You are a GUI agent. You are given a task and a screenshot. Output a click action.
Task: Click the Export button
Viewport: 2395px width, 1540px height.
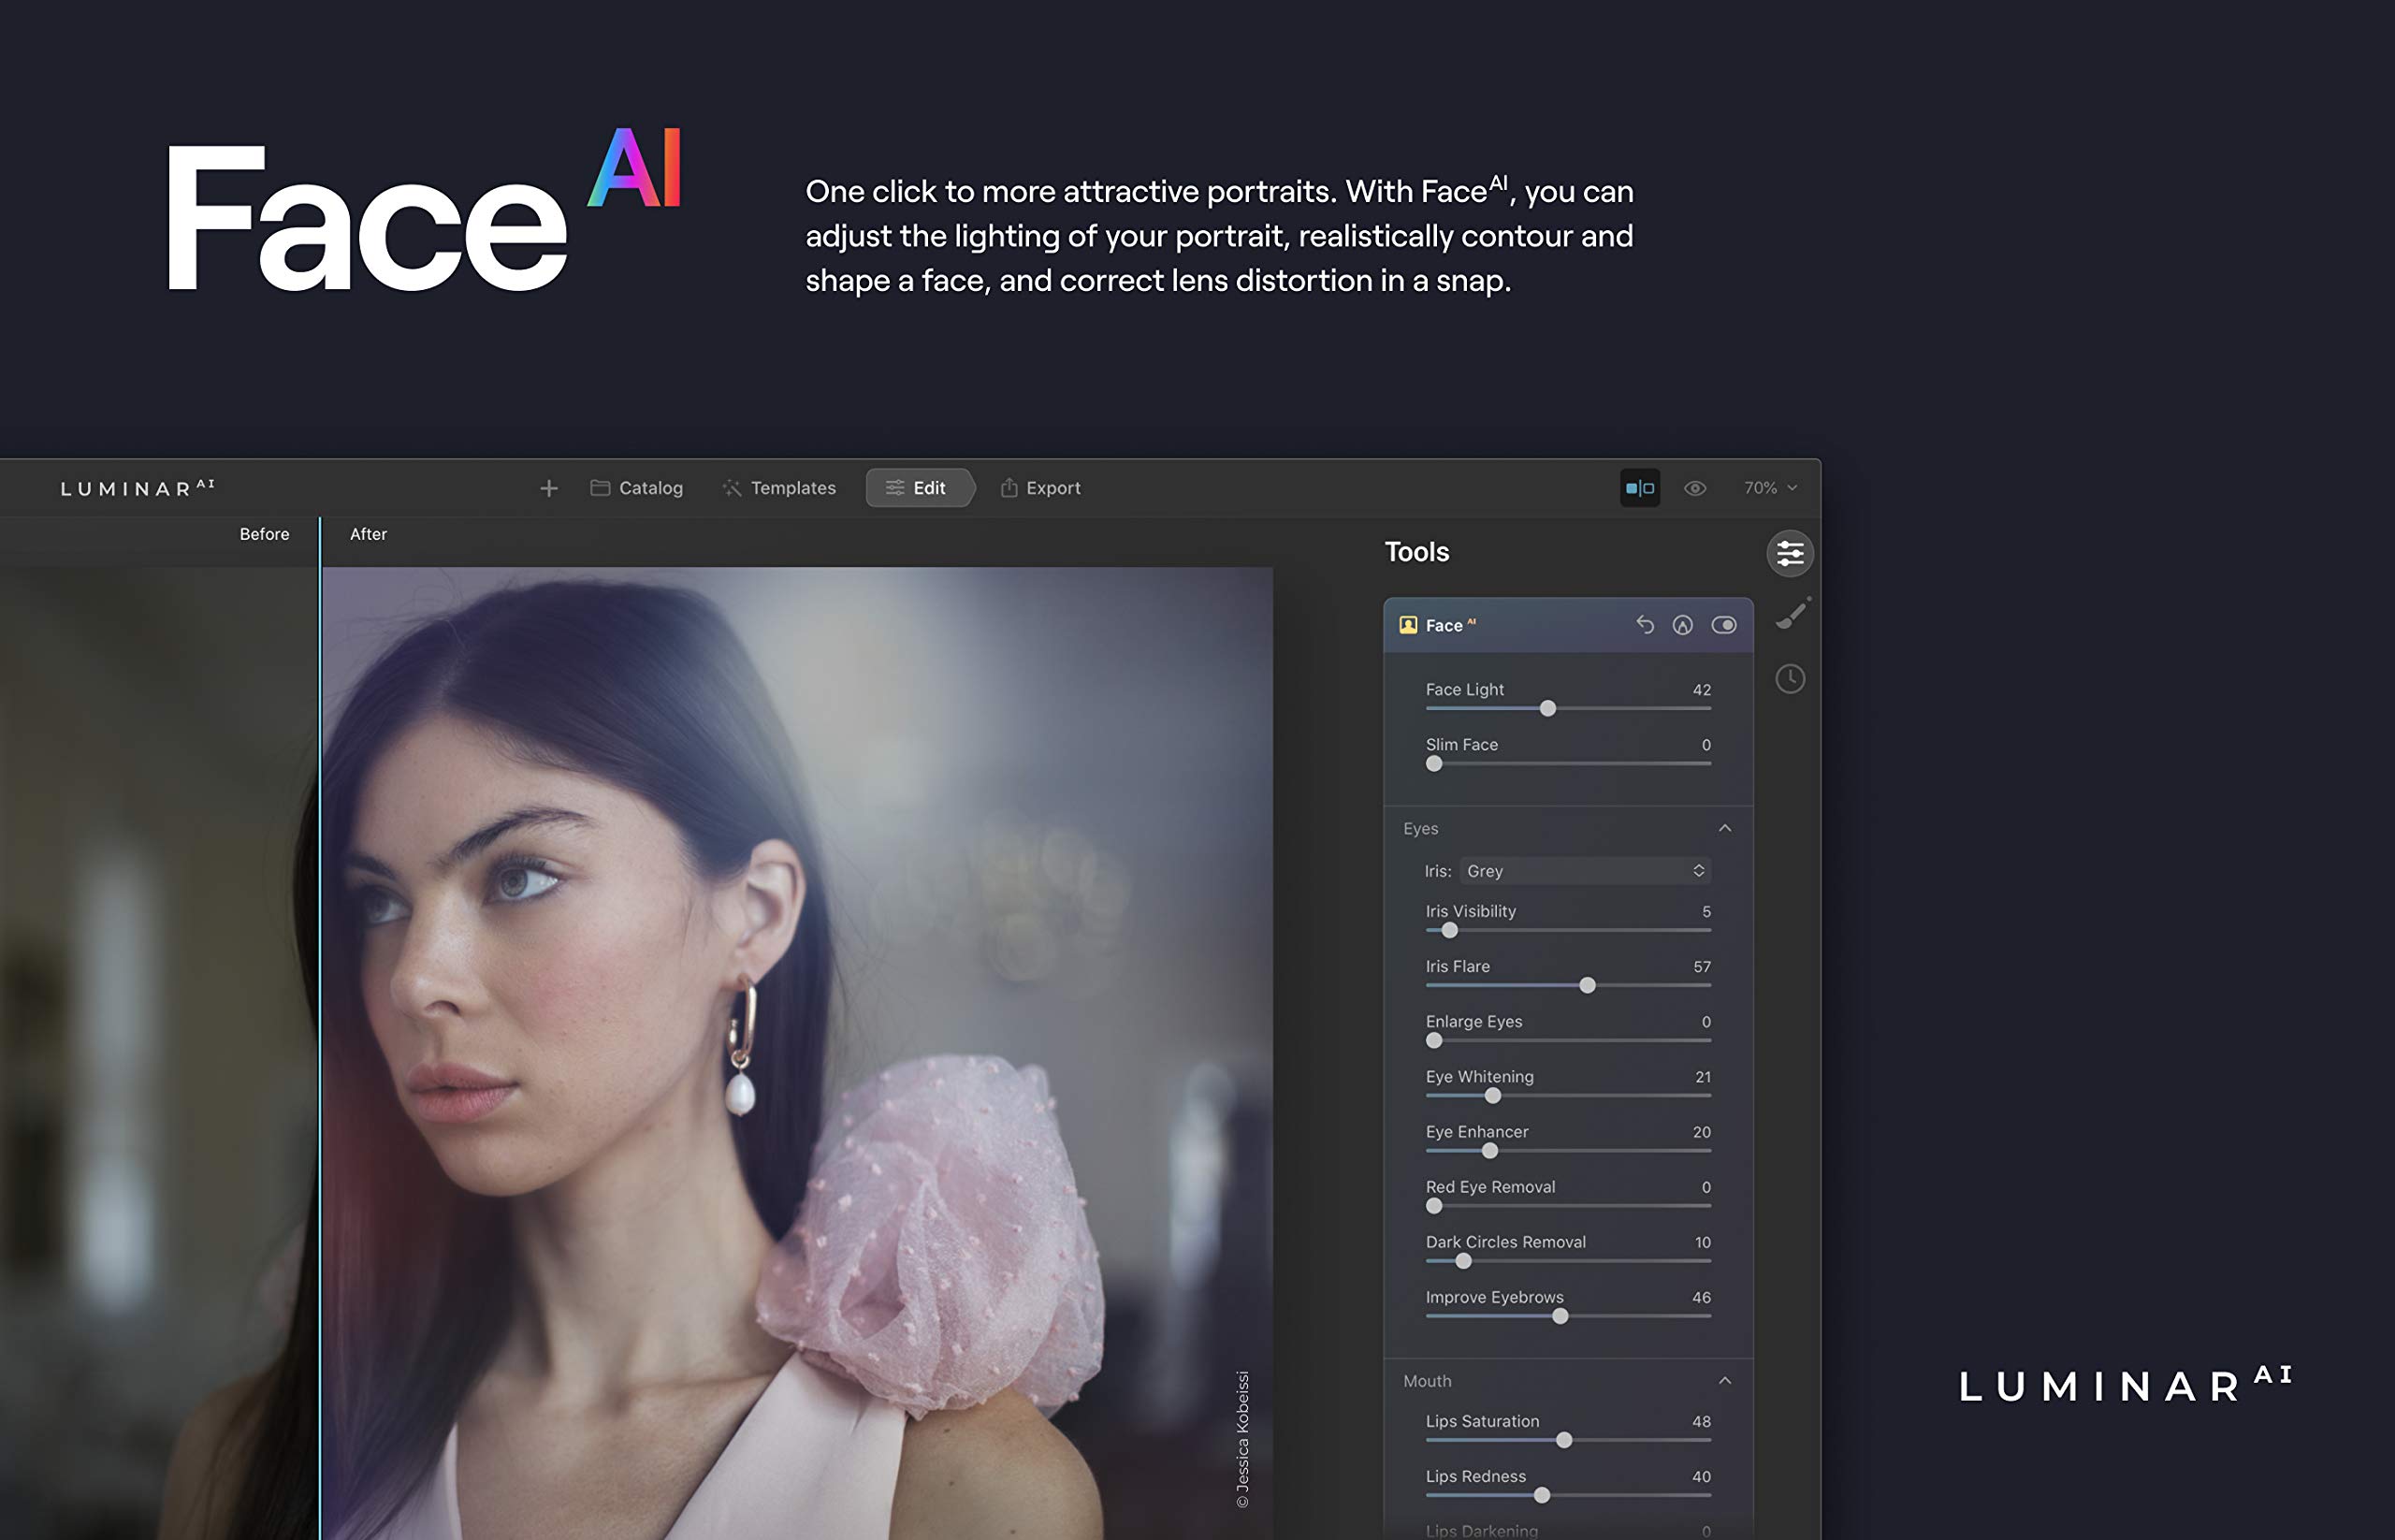coord(1040,488)
